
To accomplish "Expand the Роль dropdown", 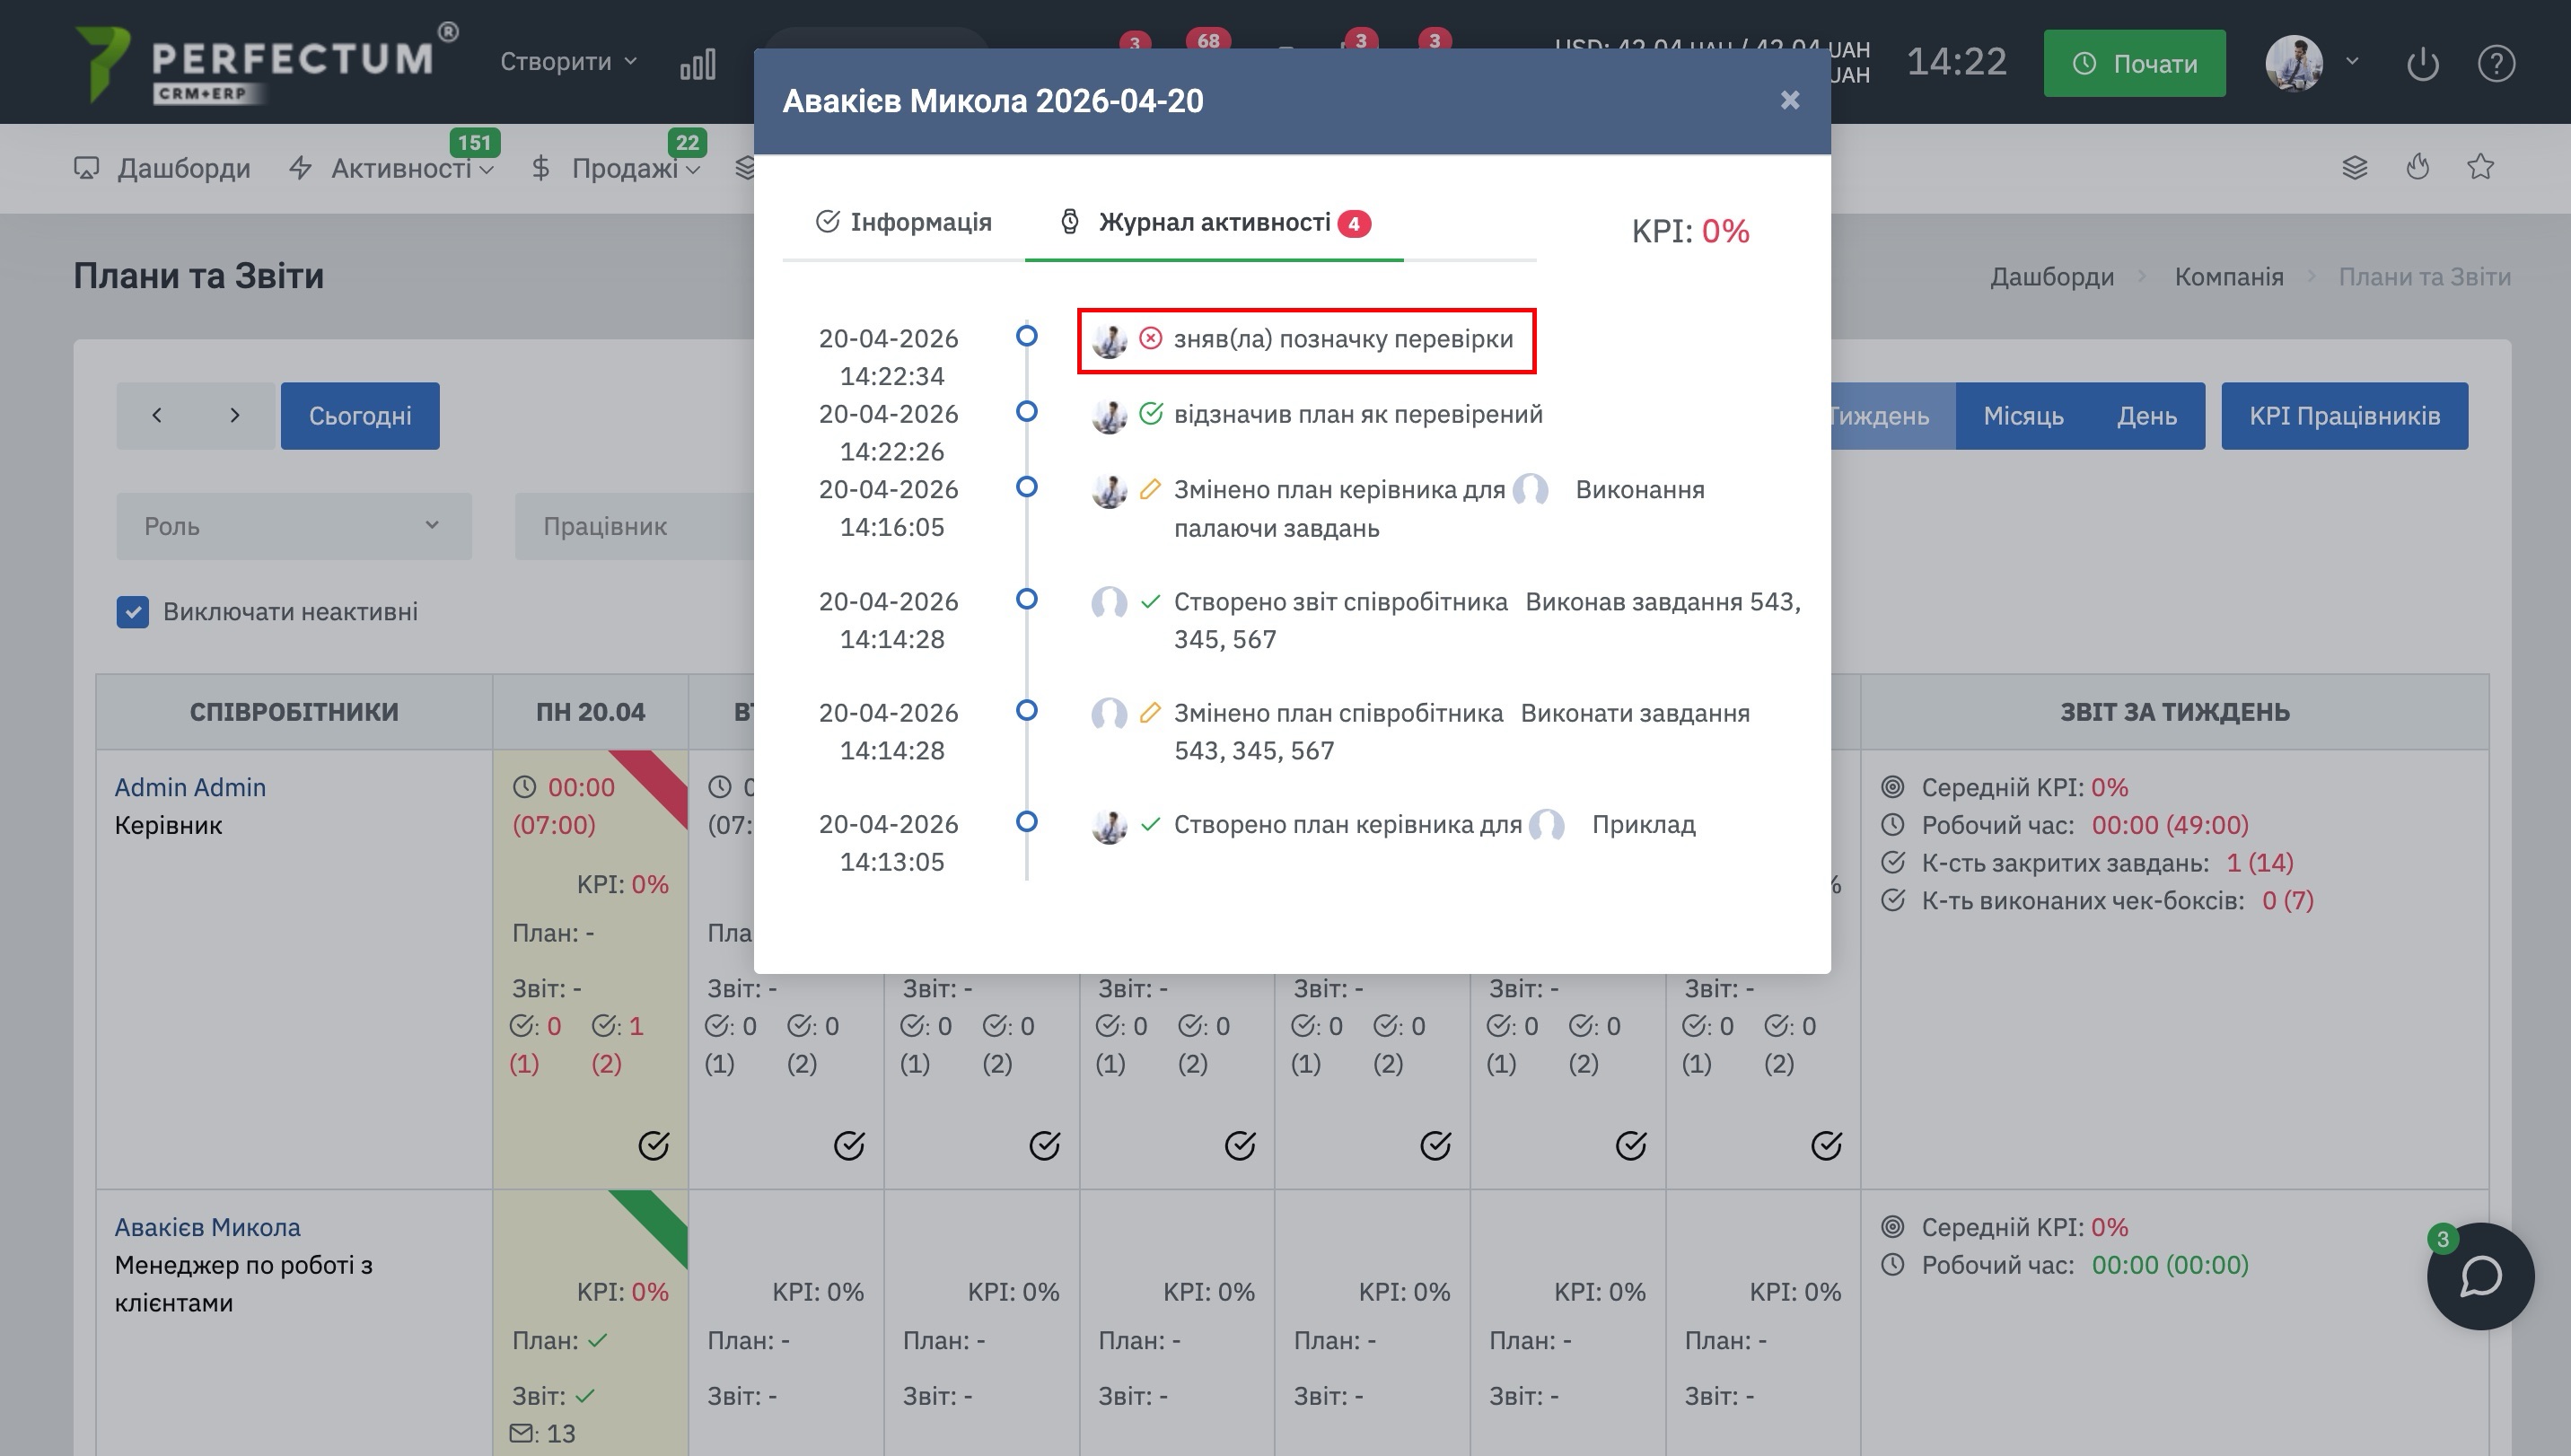I will point(293,526).
